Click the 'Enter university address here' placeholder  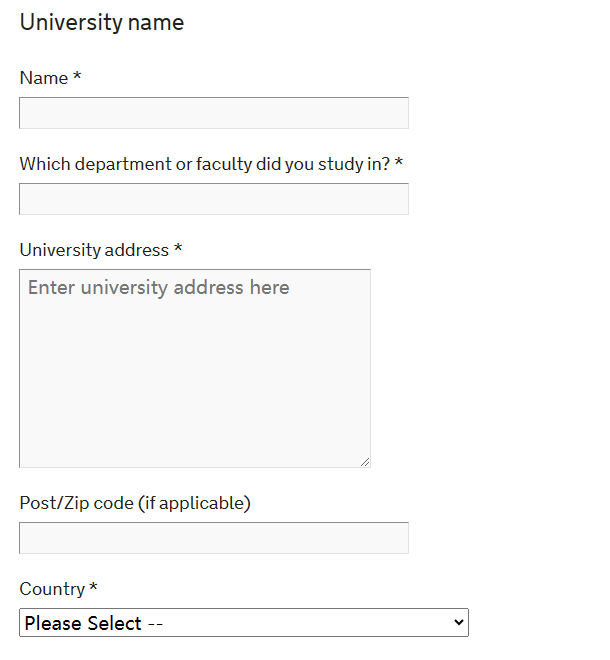(x=158, y=288)
